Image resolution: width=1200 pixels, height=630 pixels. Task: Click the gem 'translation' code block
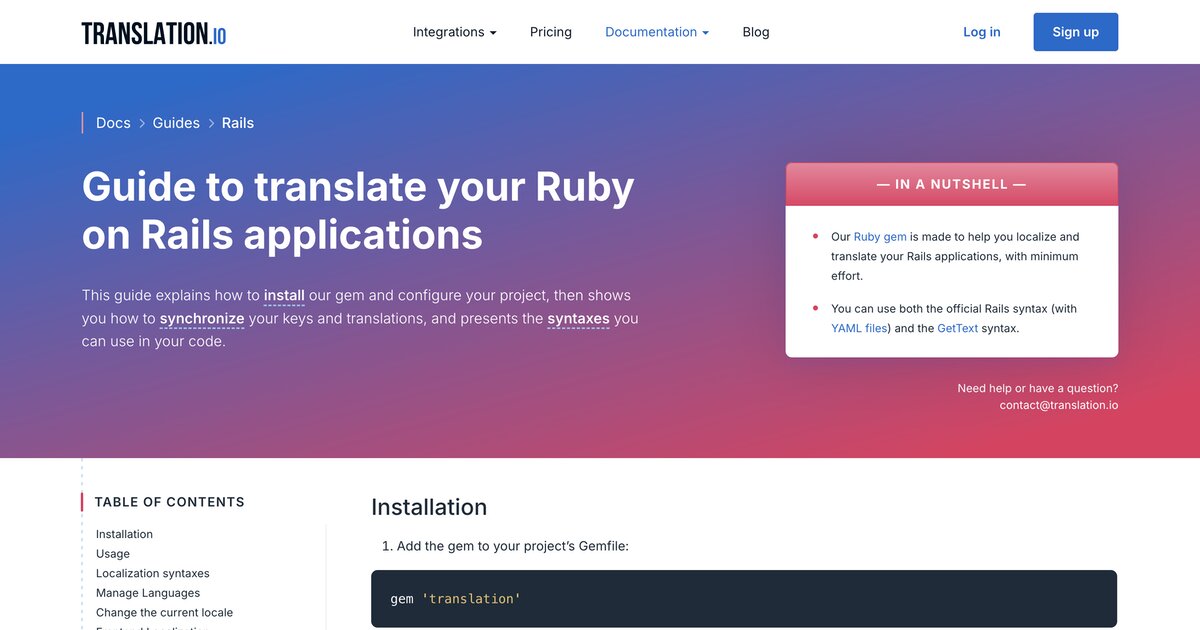(x=744, y=599)
